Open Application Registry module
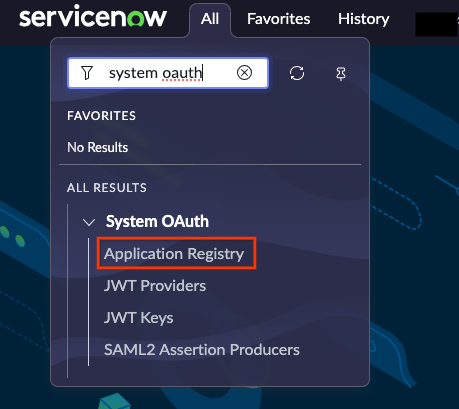 point(174,254)
